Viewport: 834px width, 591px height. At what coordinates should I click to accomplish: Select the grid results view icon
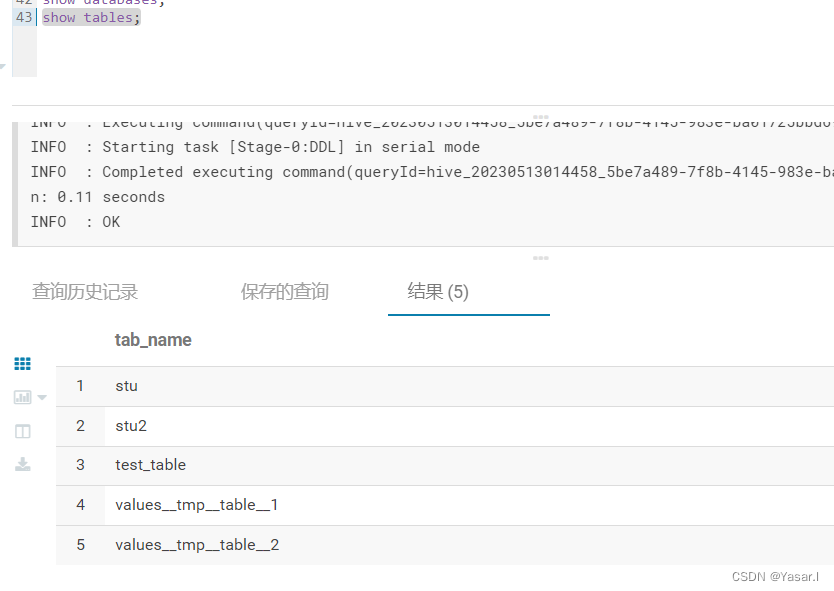(x=22, y=364)
